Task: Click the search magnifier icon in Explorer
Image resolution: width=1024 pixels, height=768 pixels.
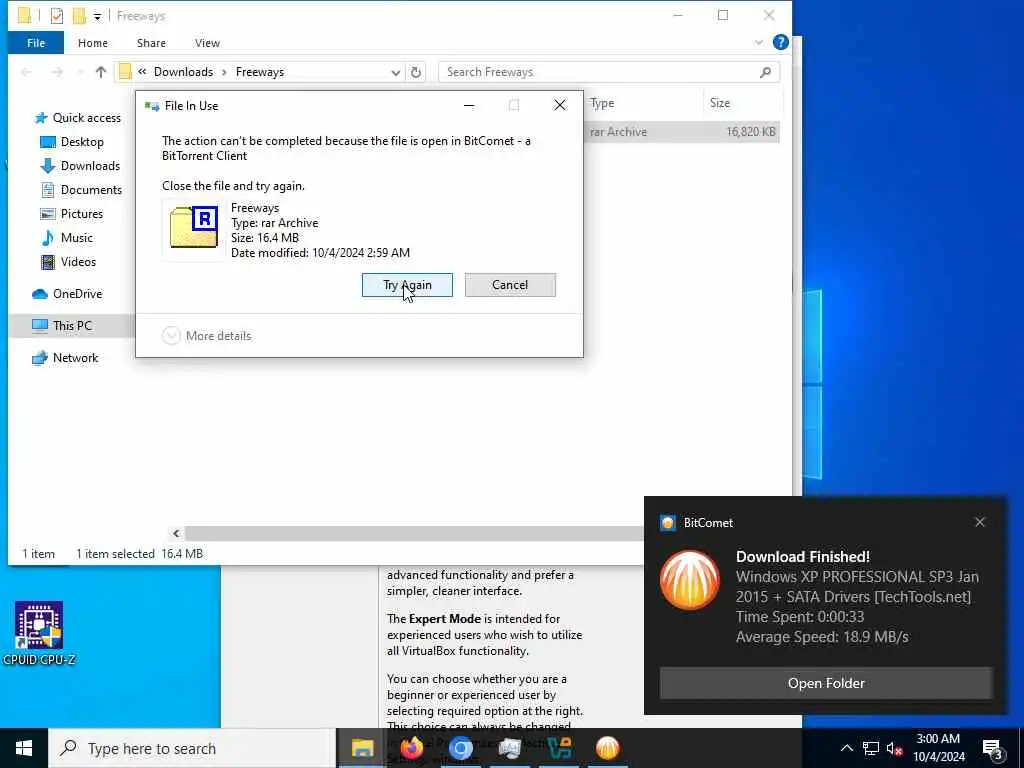Action: click(765, 72)
